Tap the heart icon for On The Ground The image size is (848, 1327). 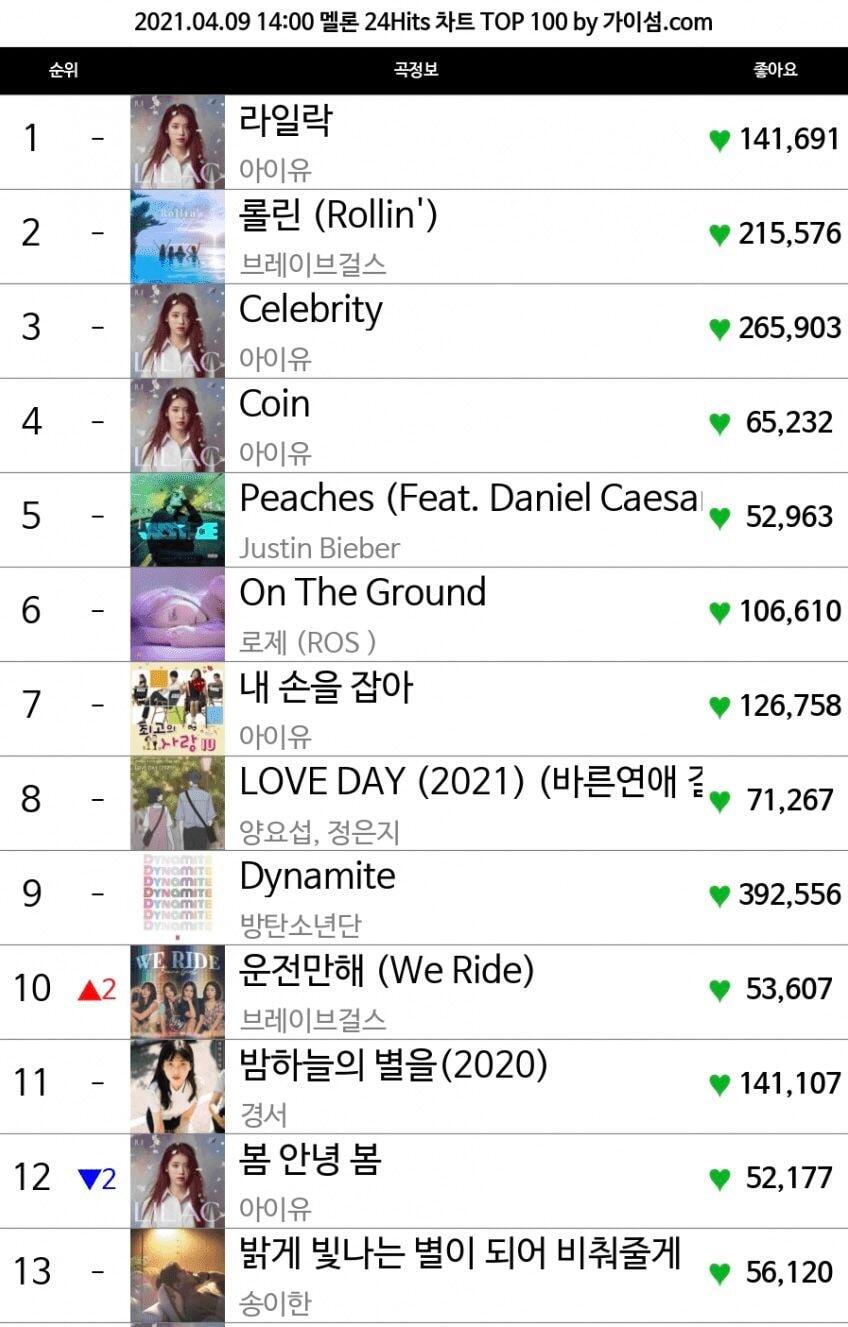(x=719, y=612)
